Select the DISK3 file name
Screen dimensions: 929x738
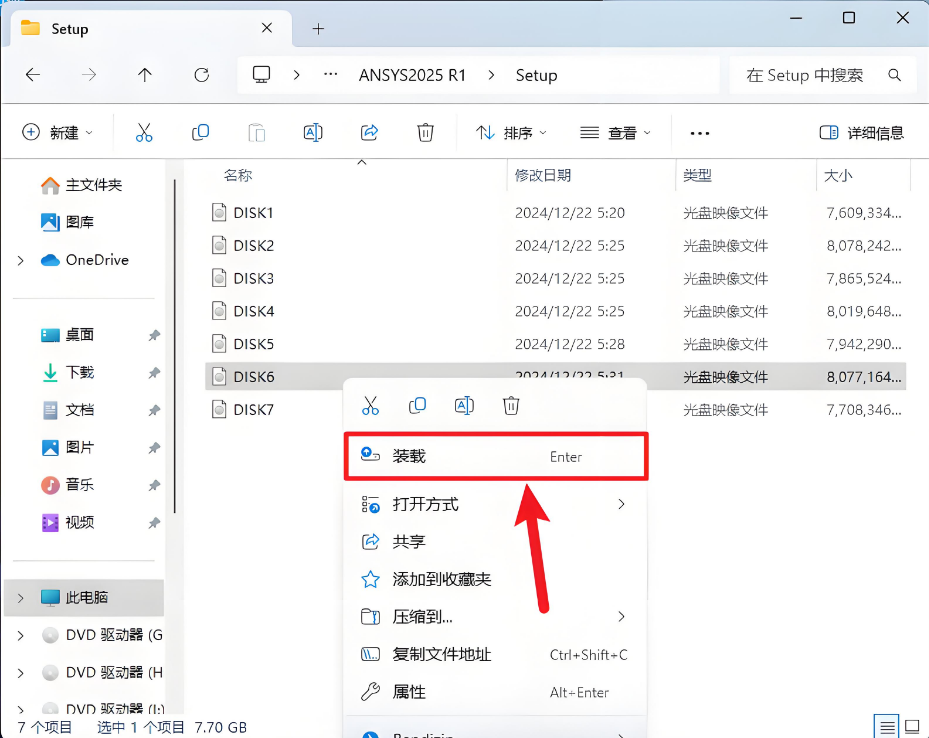pyautogui.click(x=254, y=278)
